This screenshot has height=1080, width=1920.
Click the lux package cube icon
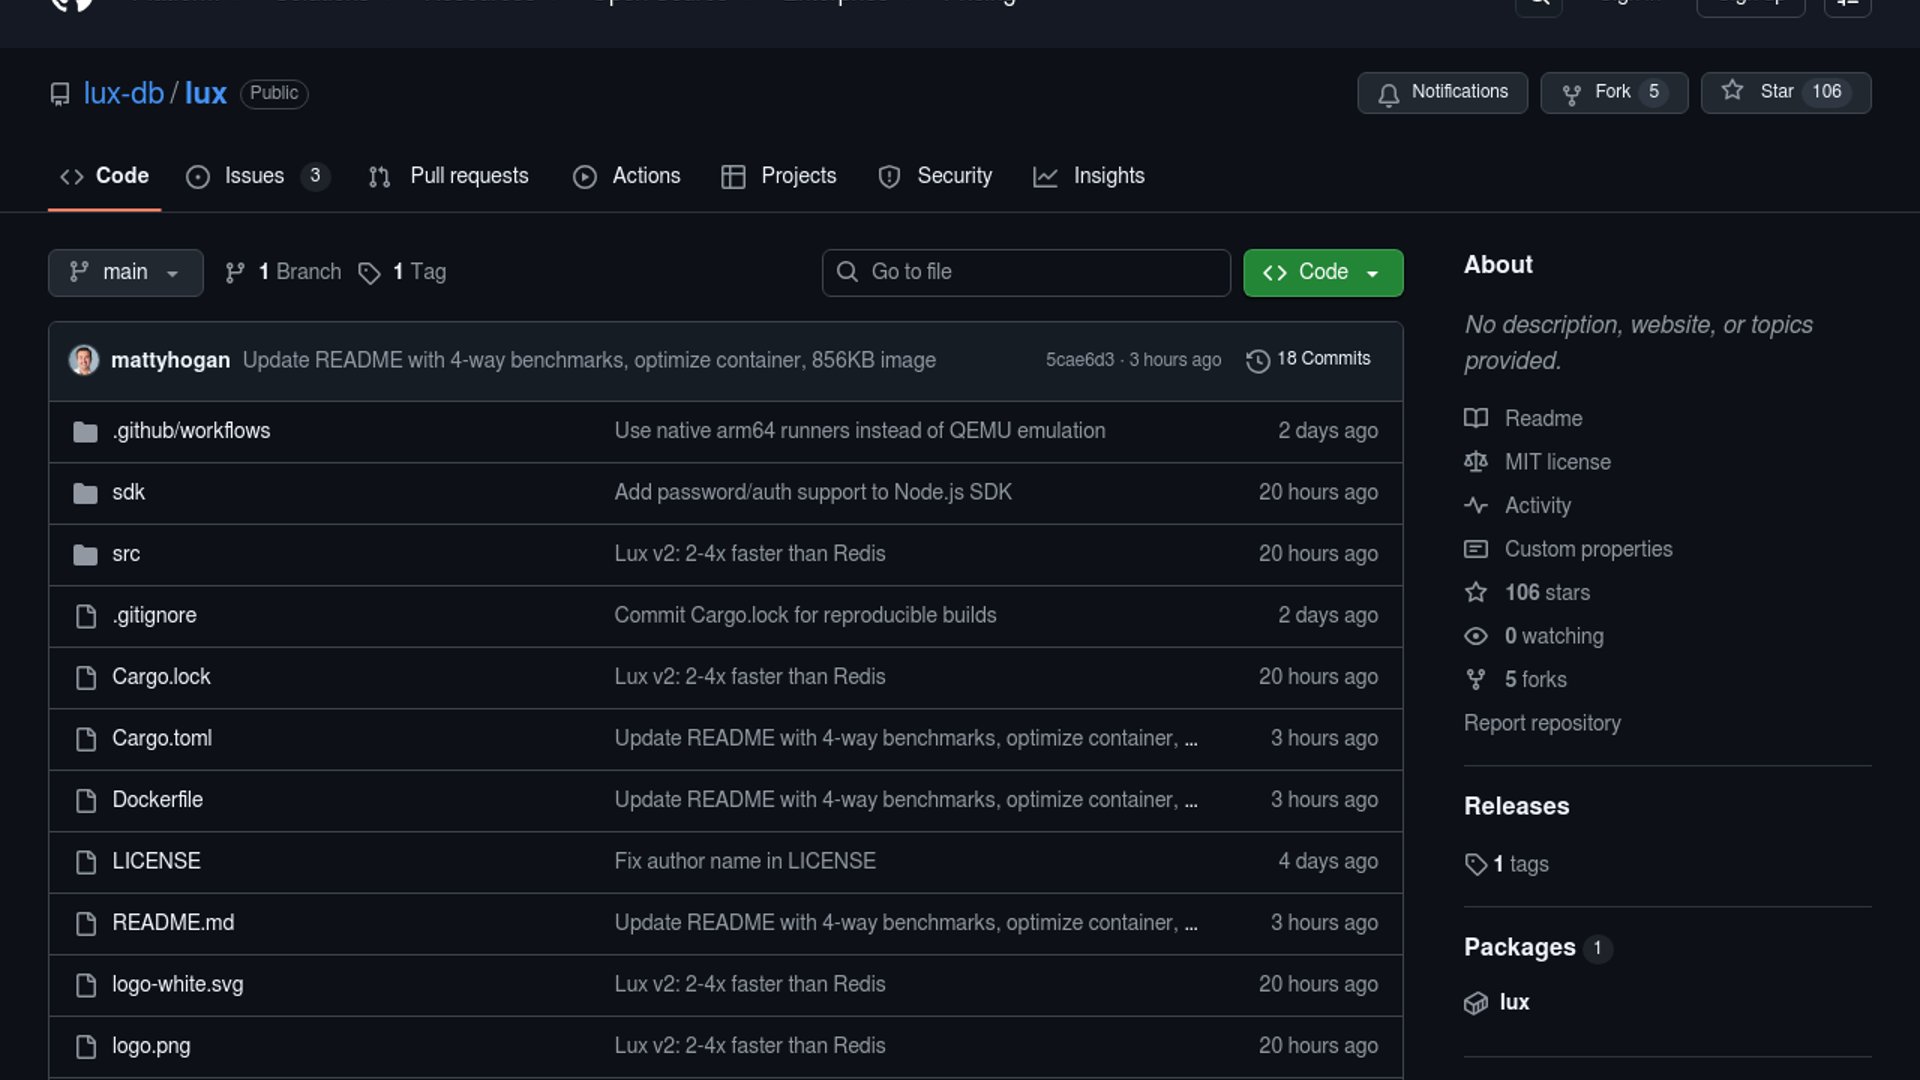[x=1475, y=1003]
